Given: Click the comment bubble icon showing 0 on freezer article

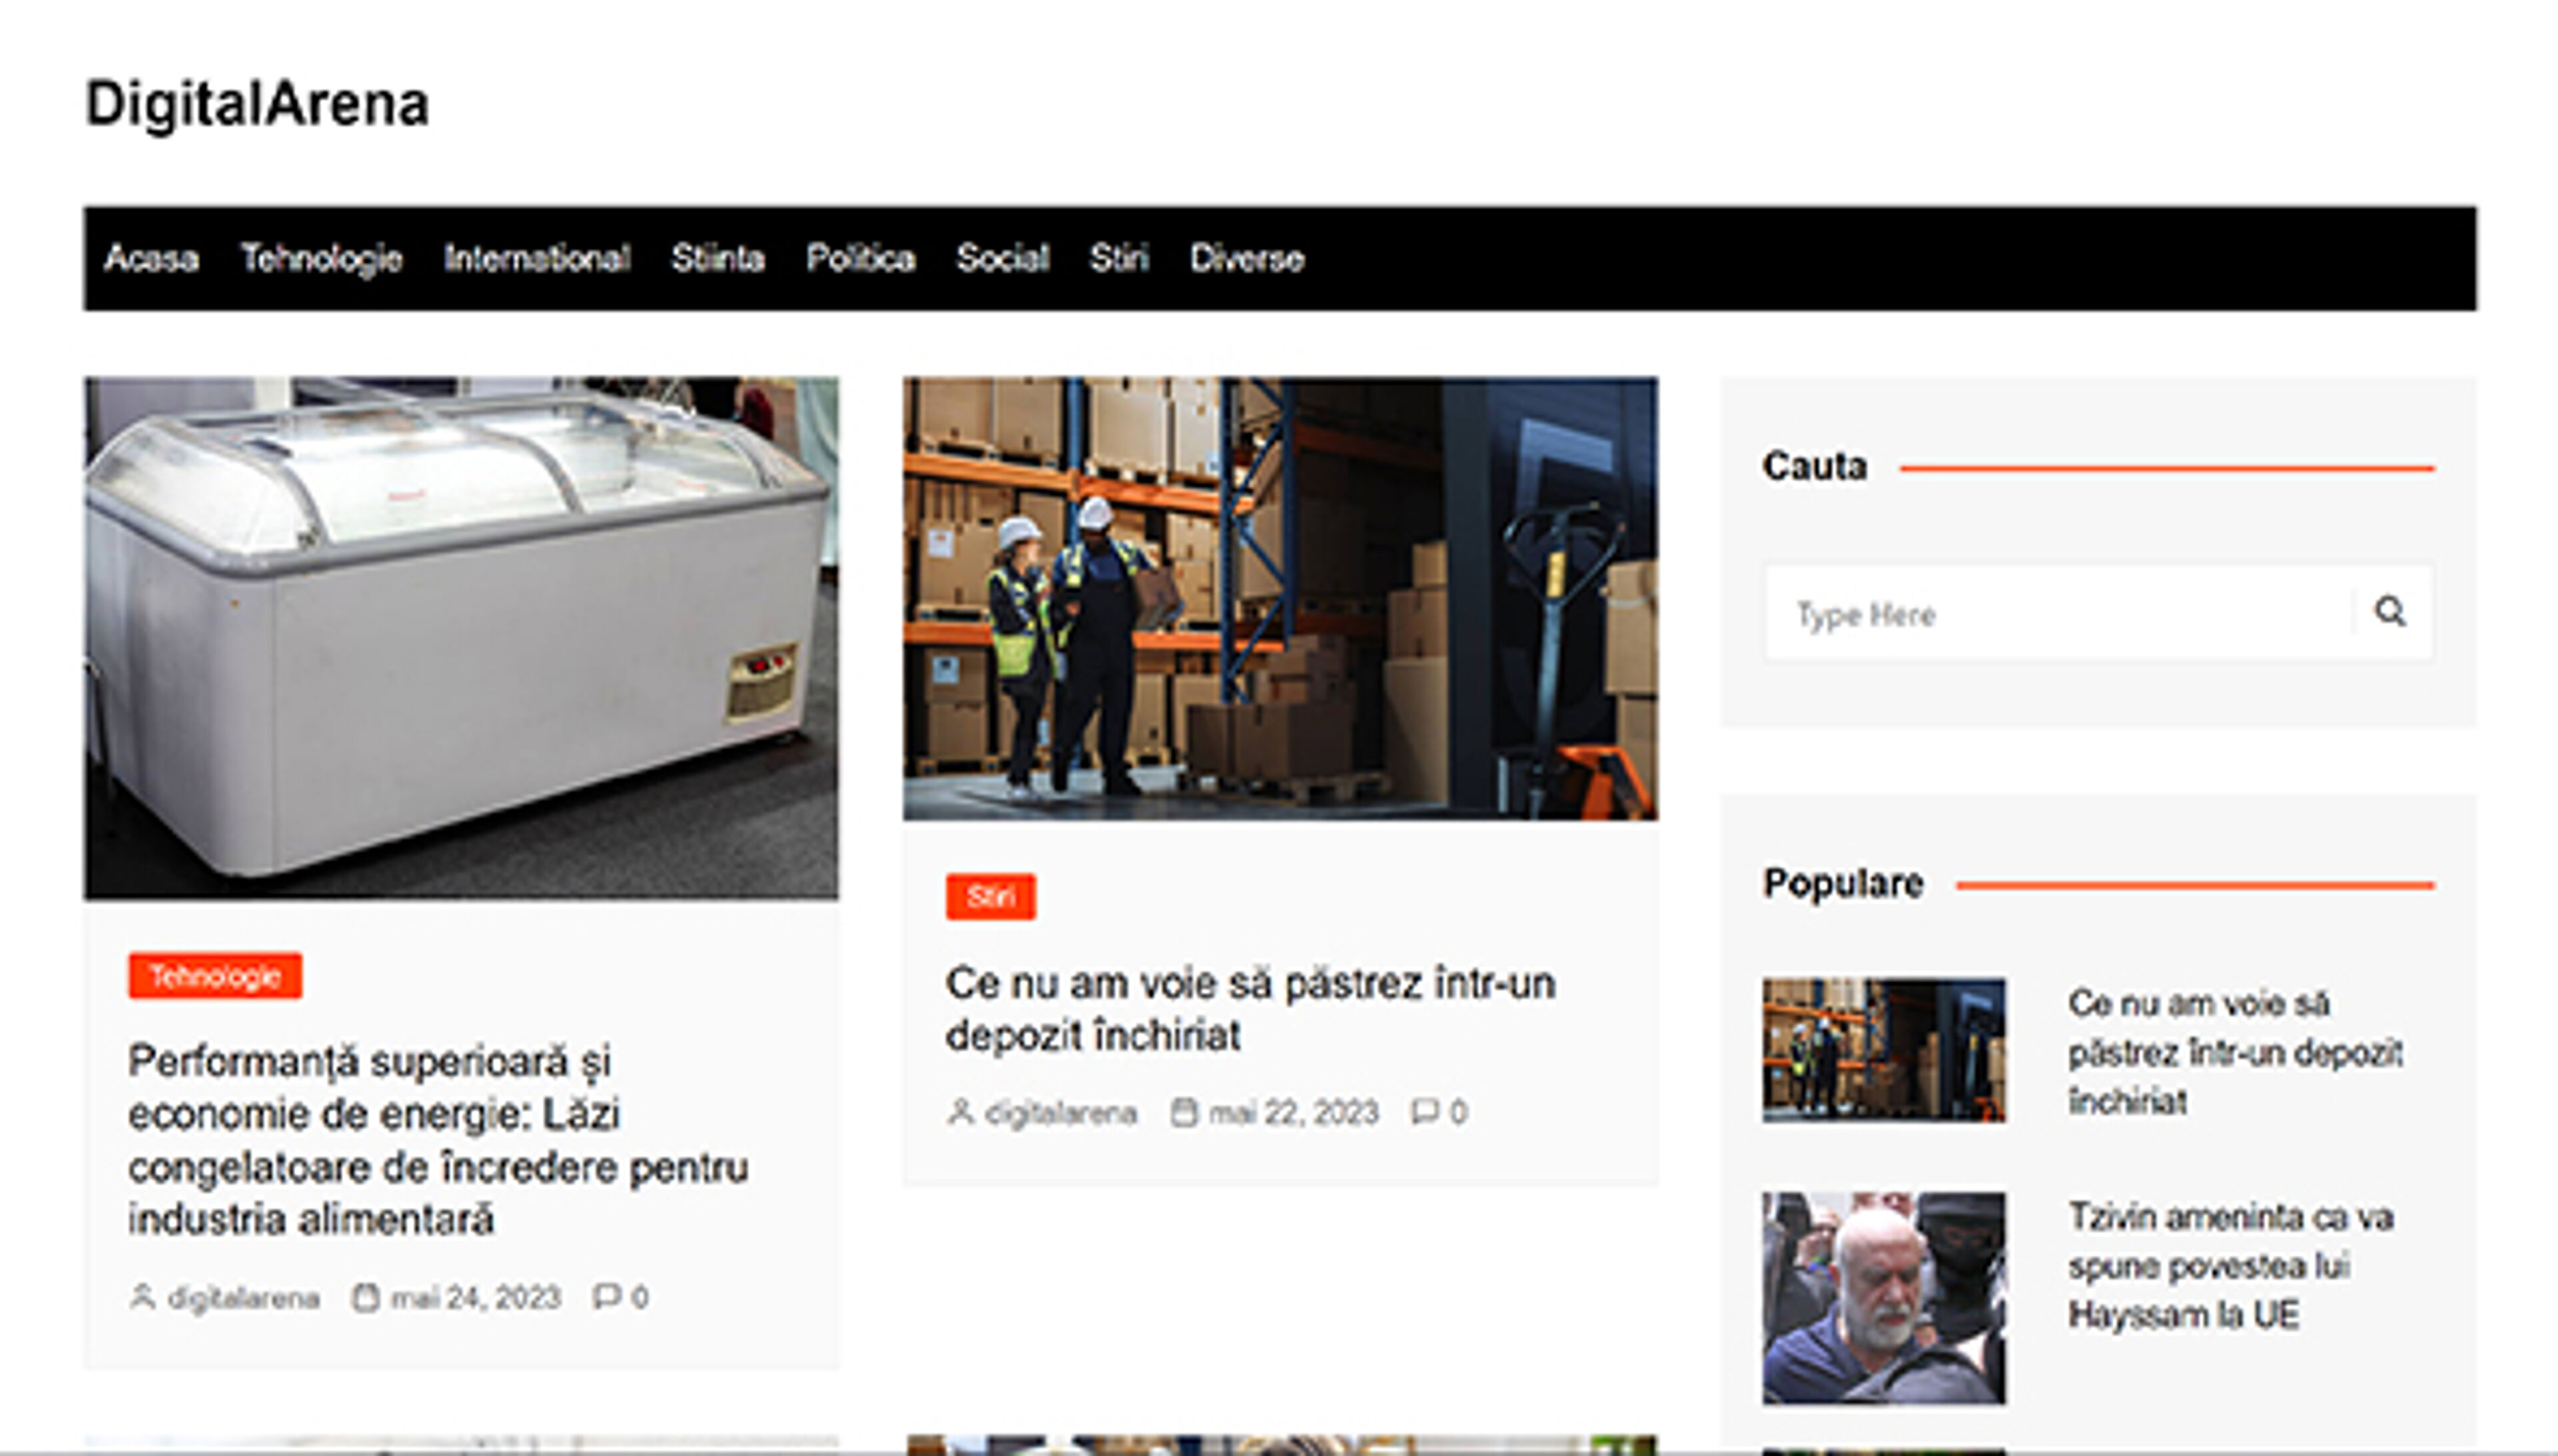Looking at the screenshot, I should click(x=607, y=1297).
